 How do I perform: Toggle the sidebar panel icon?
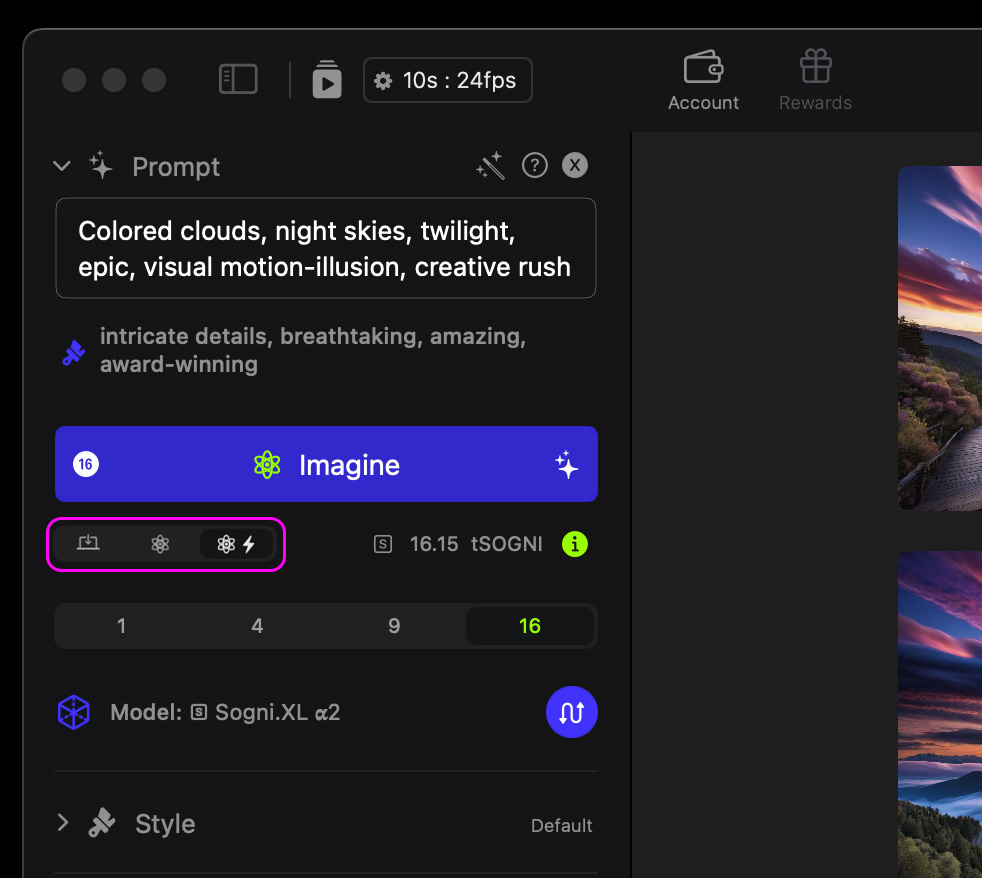point(238,80)
